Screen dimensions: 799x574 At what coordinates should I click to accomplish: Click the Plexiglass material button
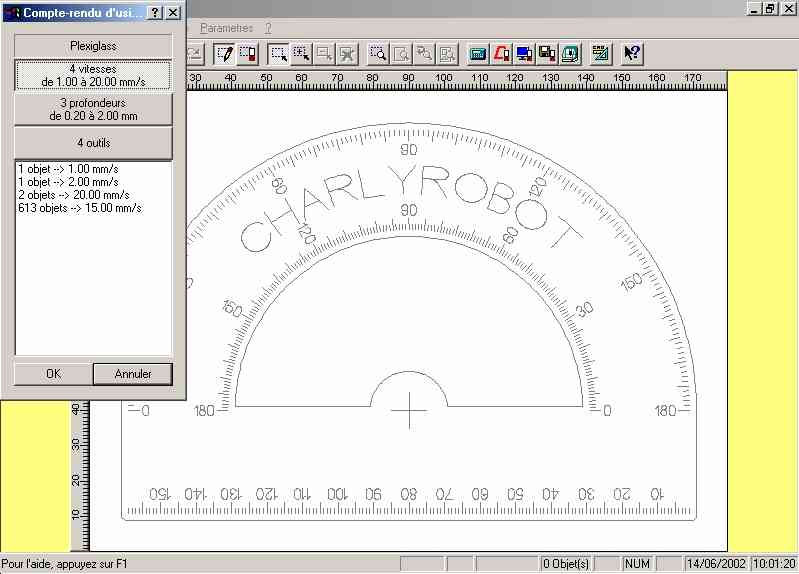(93, 46)
